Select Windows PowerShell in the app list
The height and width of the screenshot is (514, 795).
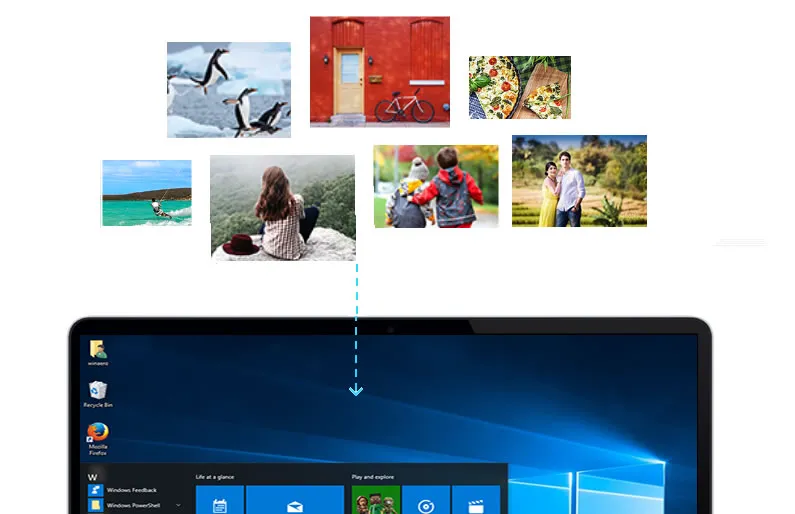click(133, 506)
